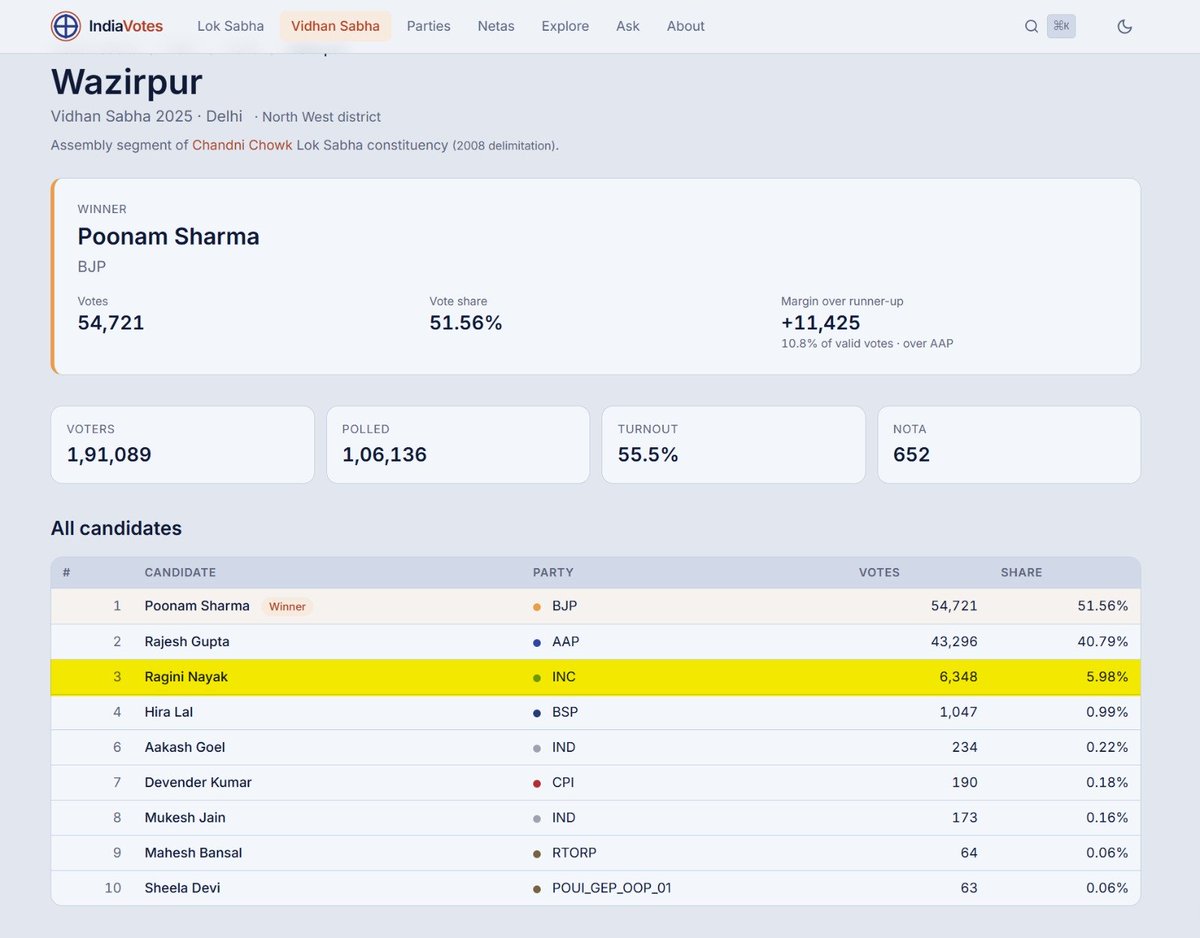Click Devender Kumar candidate name
Screen dimensions: 1200x938
(x=198, y=782)
